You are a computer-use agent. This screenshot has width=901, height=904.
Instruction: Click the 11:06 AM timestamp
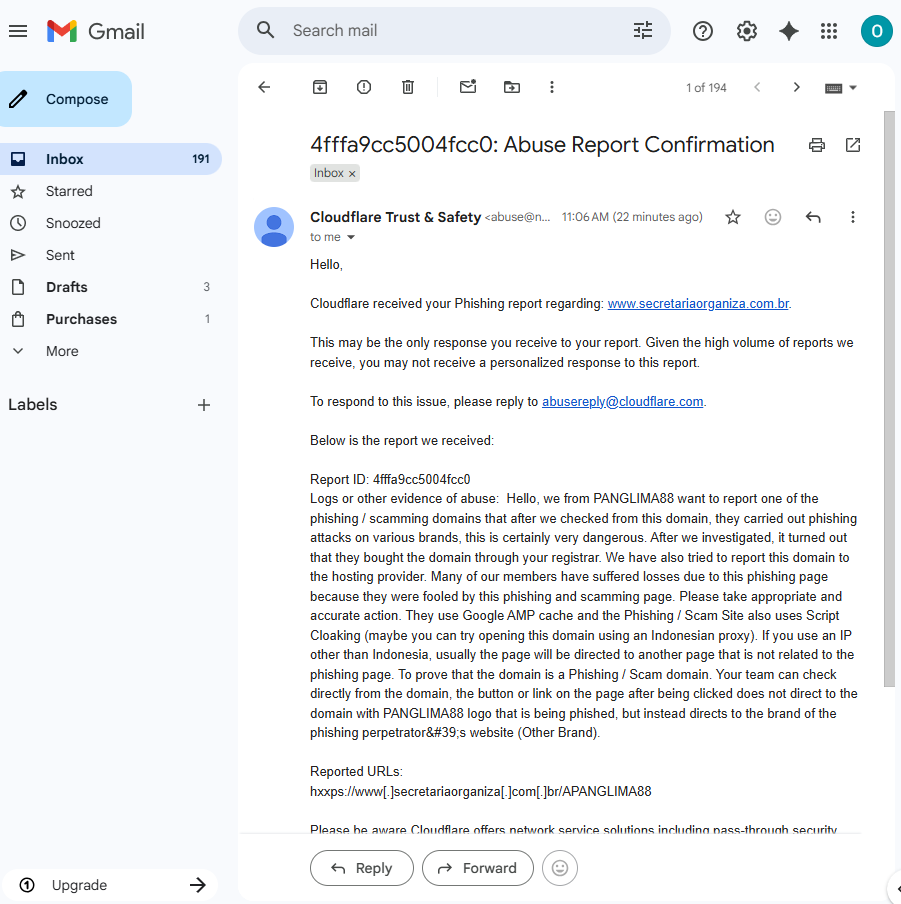click(632, 217)
